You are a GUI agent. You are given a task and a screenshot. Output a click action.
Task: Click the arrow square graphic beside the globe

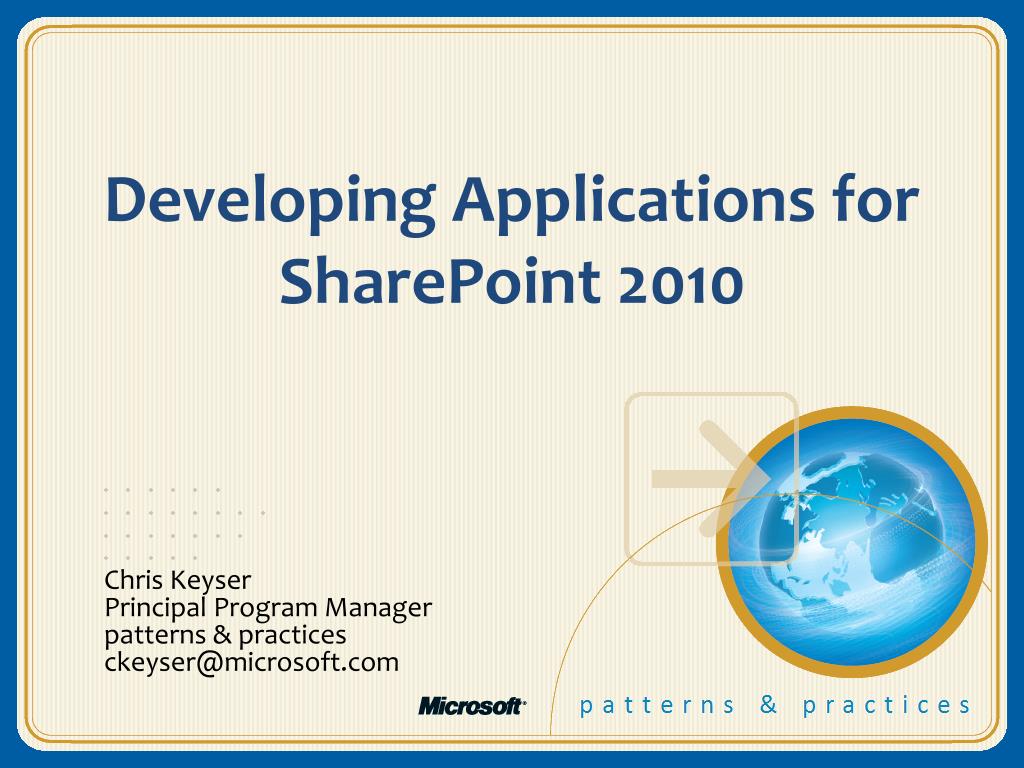click(x=712, y=478)
